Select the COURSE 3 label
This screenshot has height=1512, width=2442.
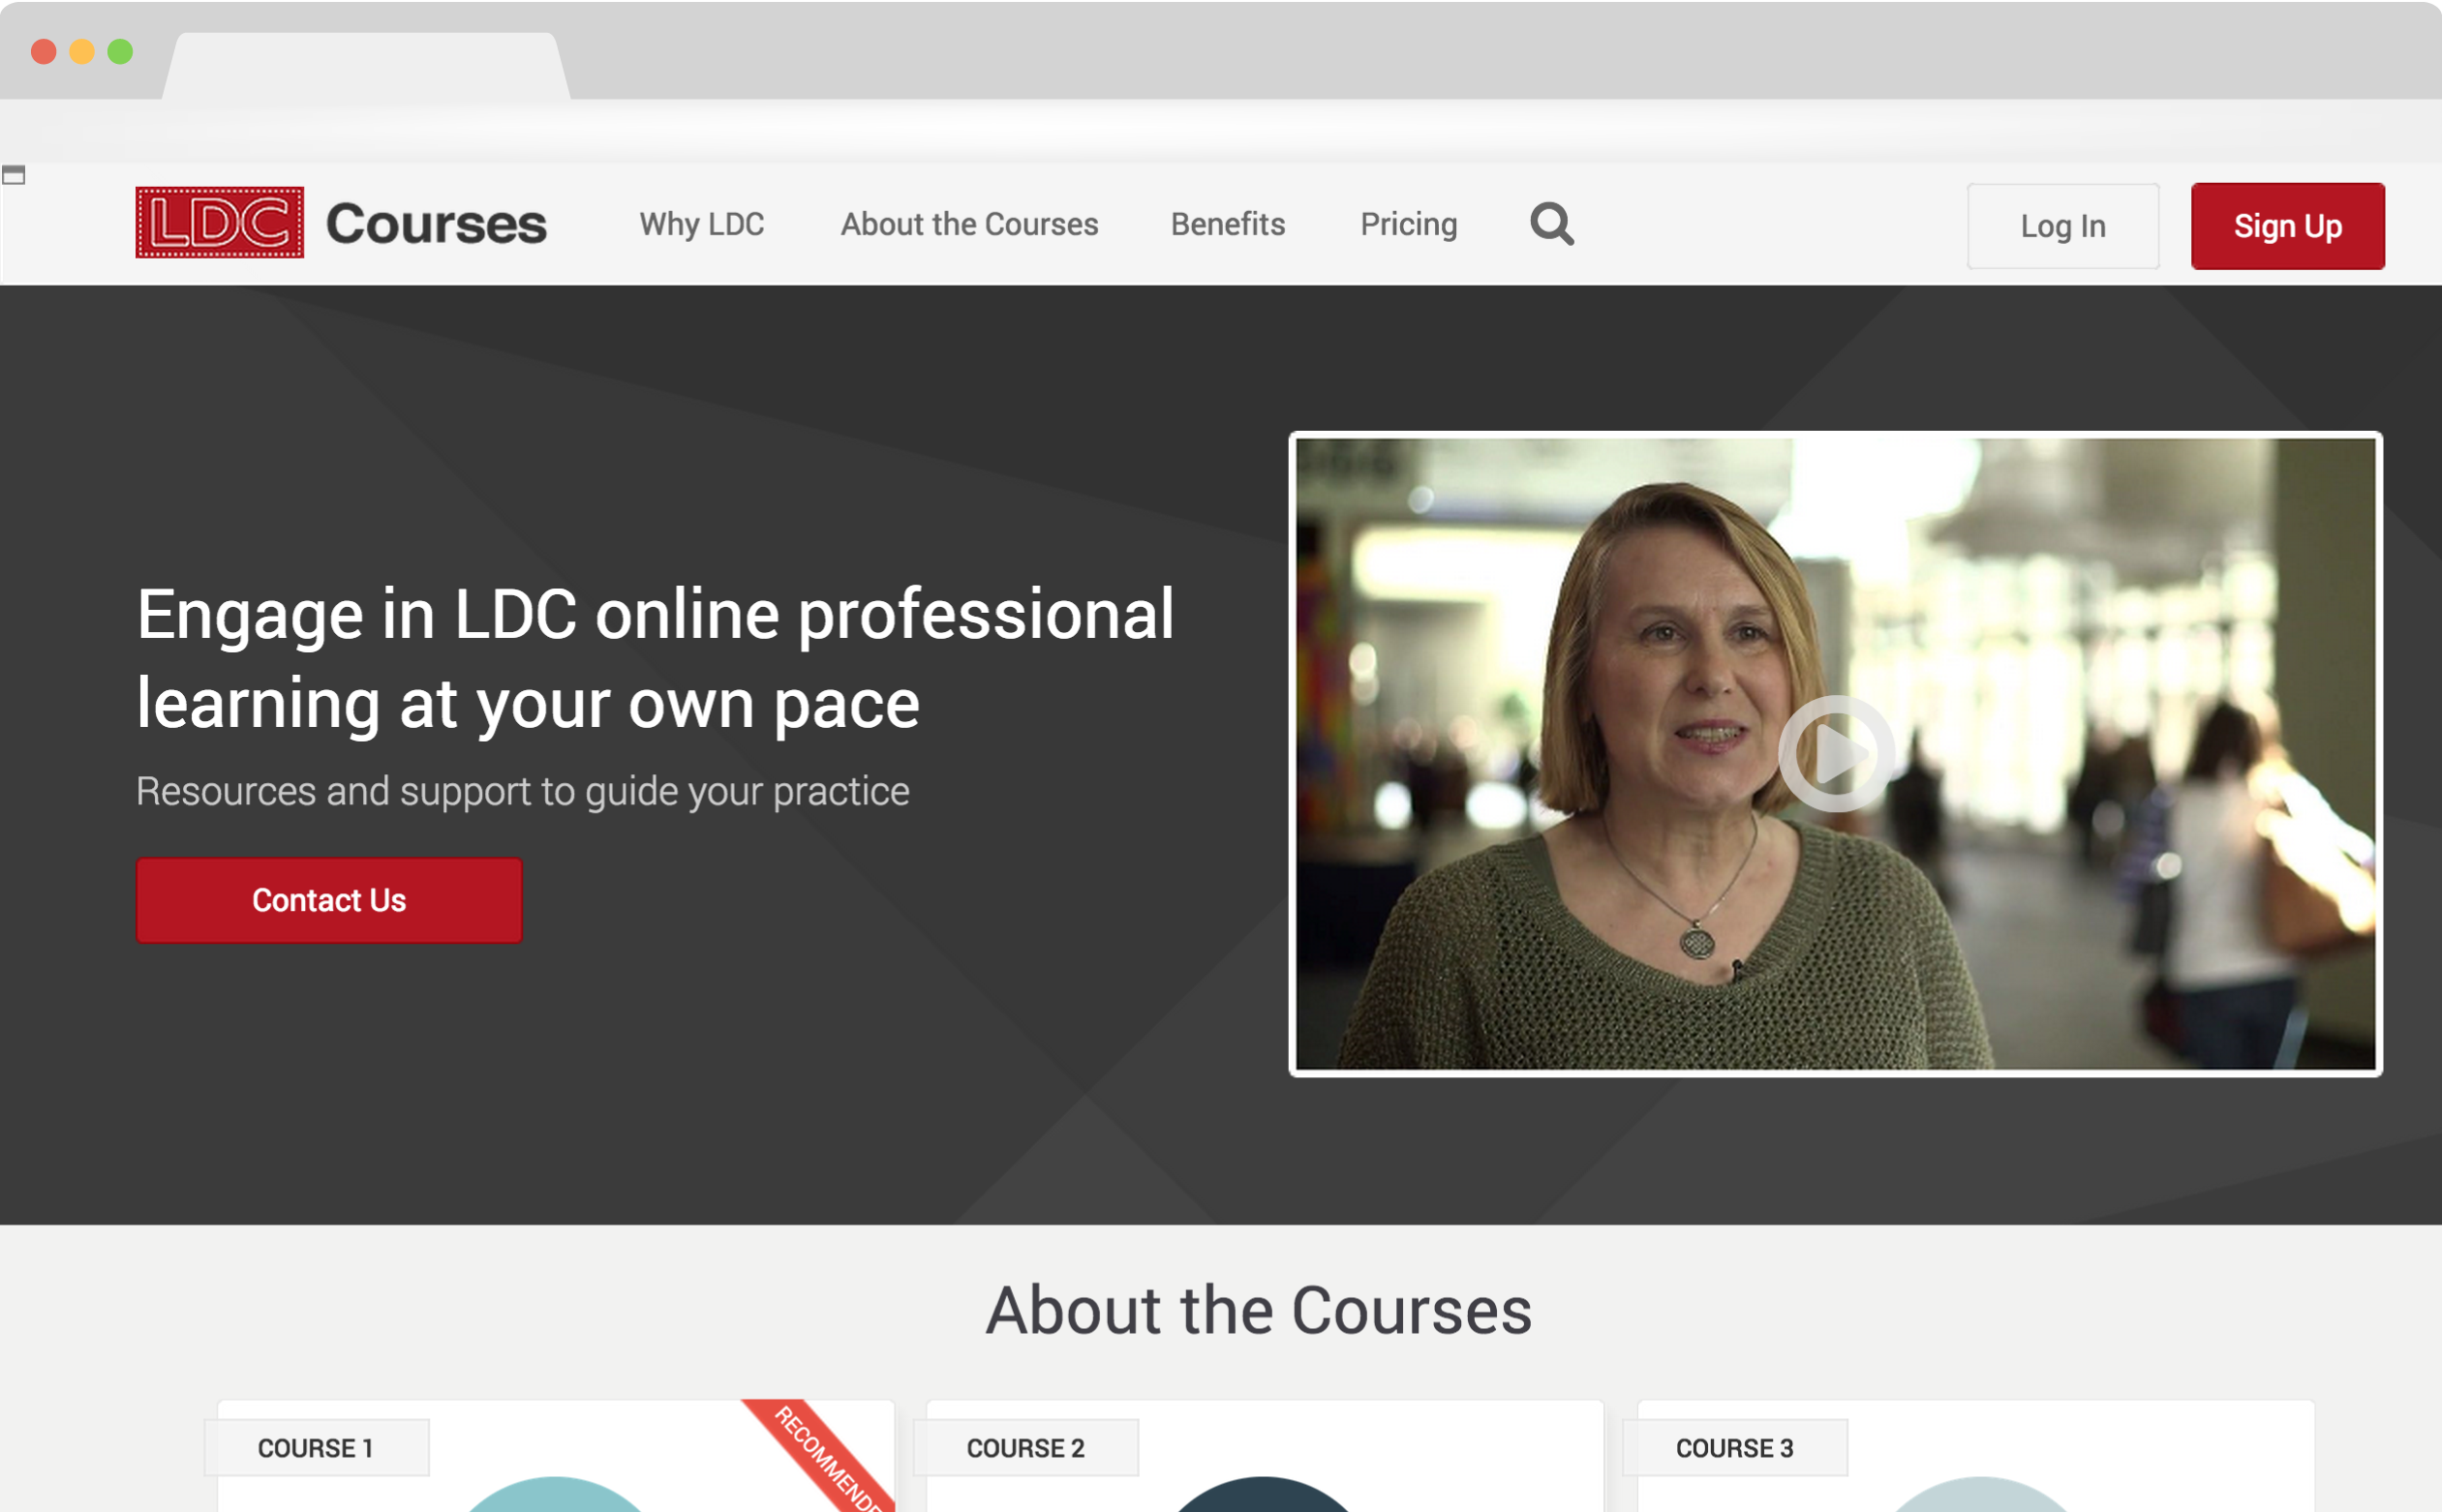pyautogui.click(x=1734, y=1447)
